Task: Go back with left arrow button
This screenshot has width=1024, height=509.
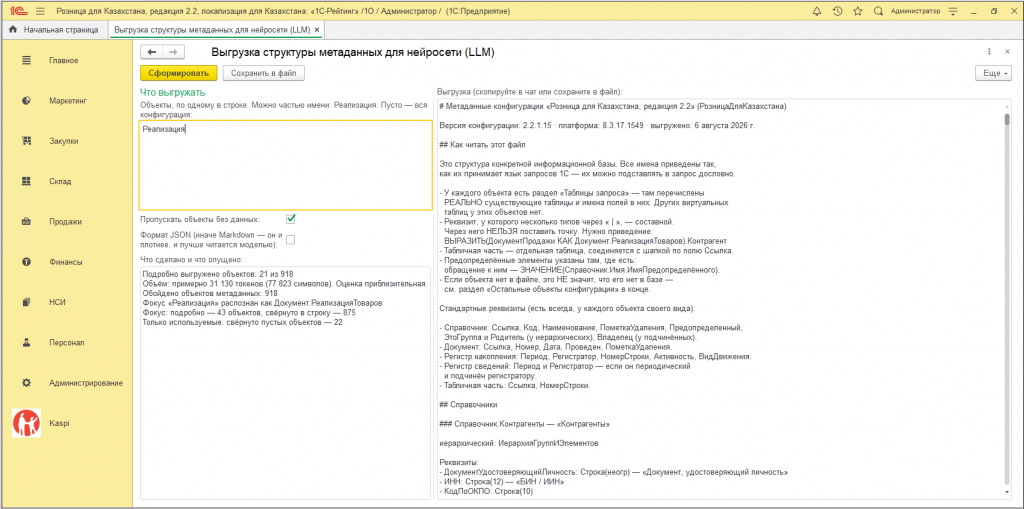Action: coord(152,52)
